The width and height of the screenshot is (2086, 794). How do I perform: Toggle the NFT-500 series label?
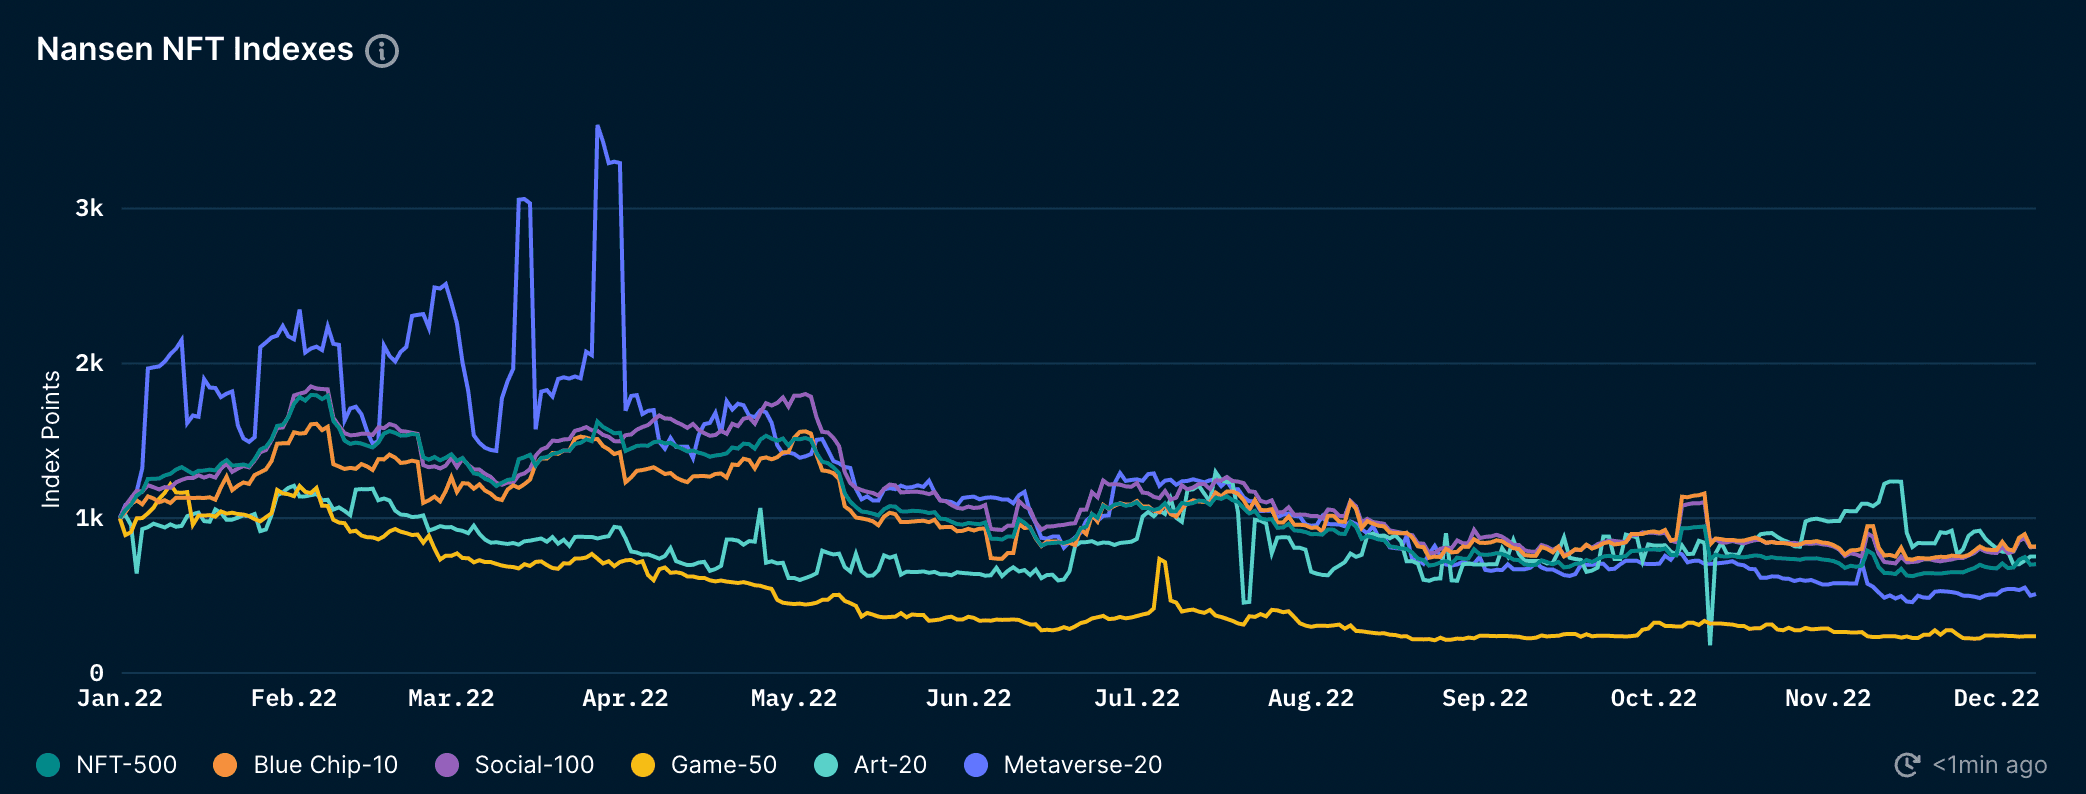pos(126,765)
